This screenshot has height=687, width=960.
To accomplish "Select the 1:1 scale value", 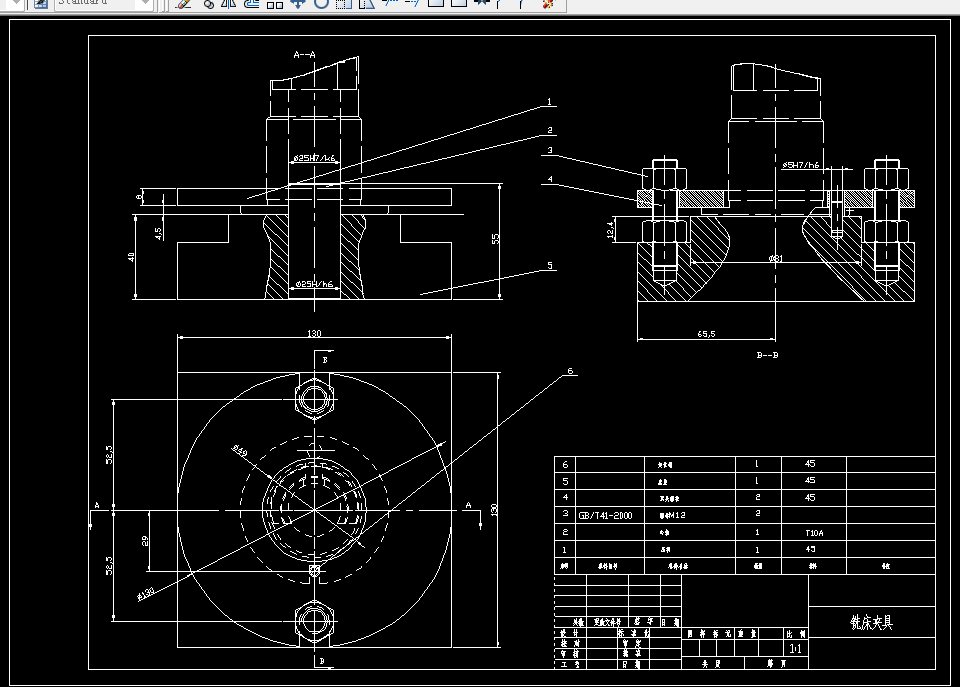I will [x=795, y=648].
